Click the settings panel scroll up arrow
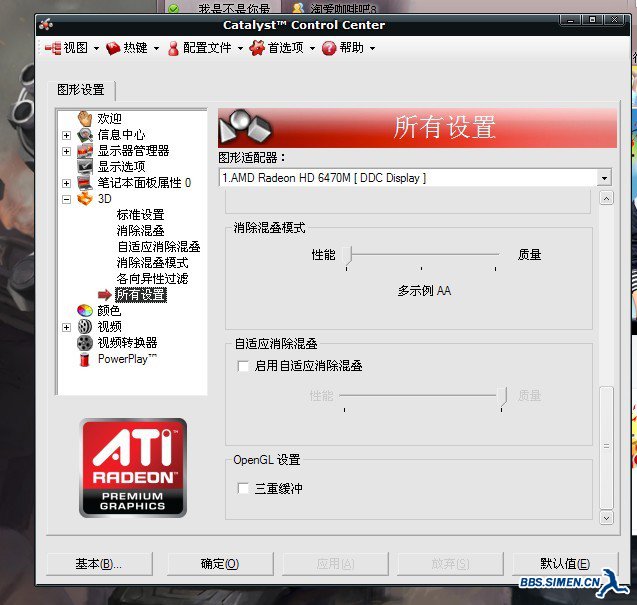The width and height of the screenshot is (637, 605). click(x=606, y=199)
